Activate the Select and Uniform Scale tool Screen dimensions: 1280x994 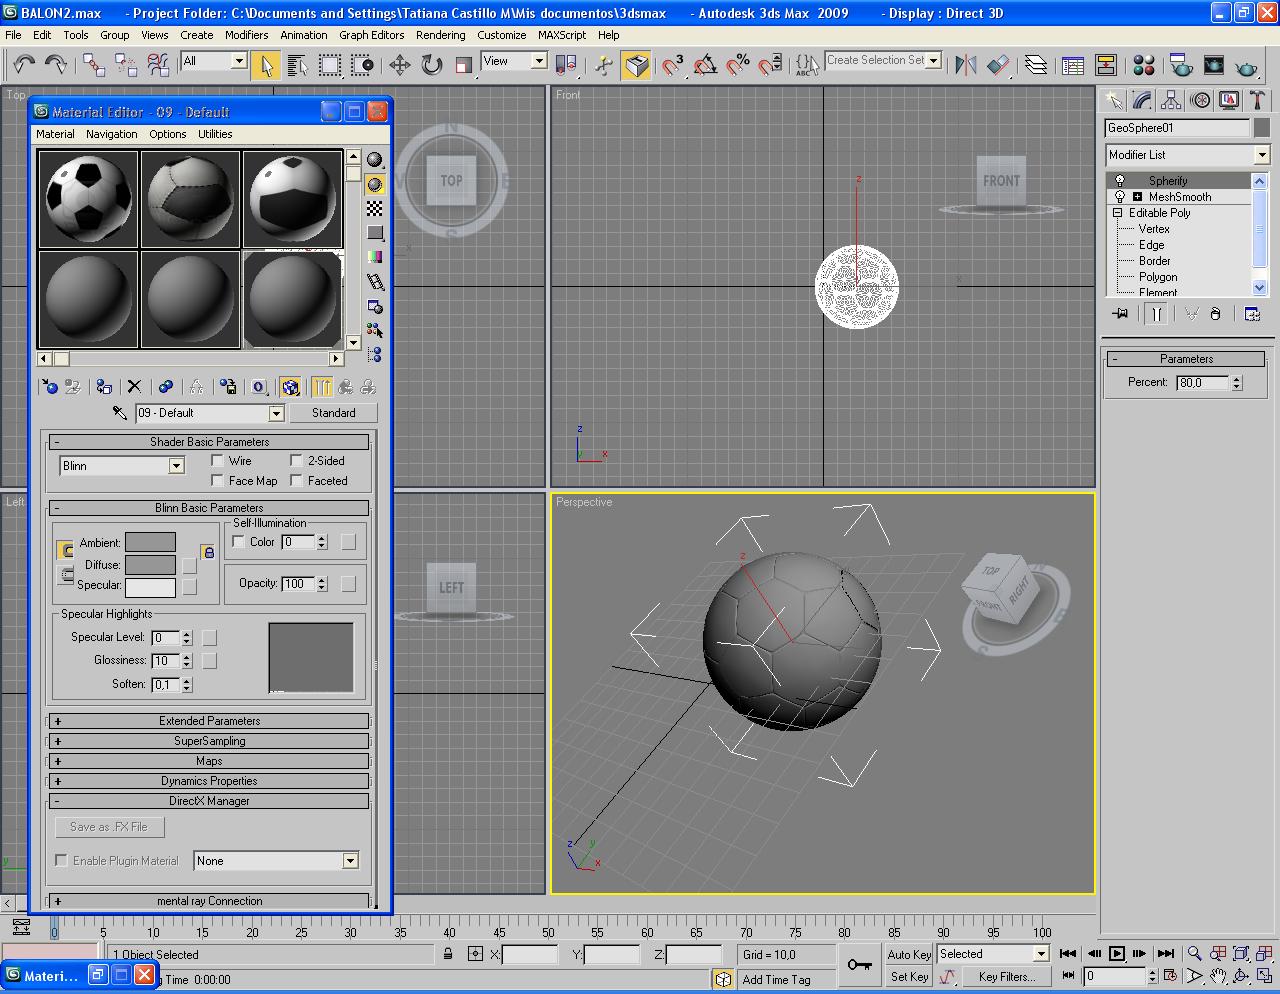coord(464,65)
